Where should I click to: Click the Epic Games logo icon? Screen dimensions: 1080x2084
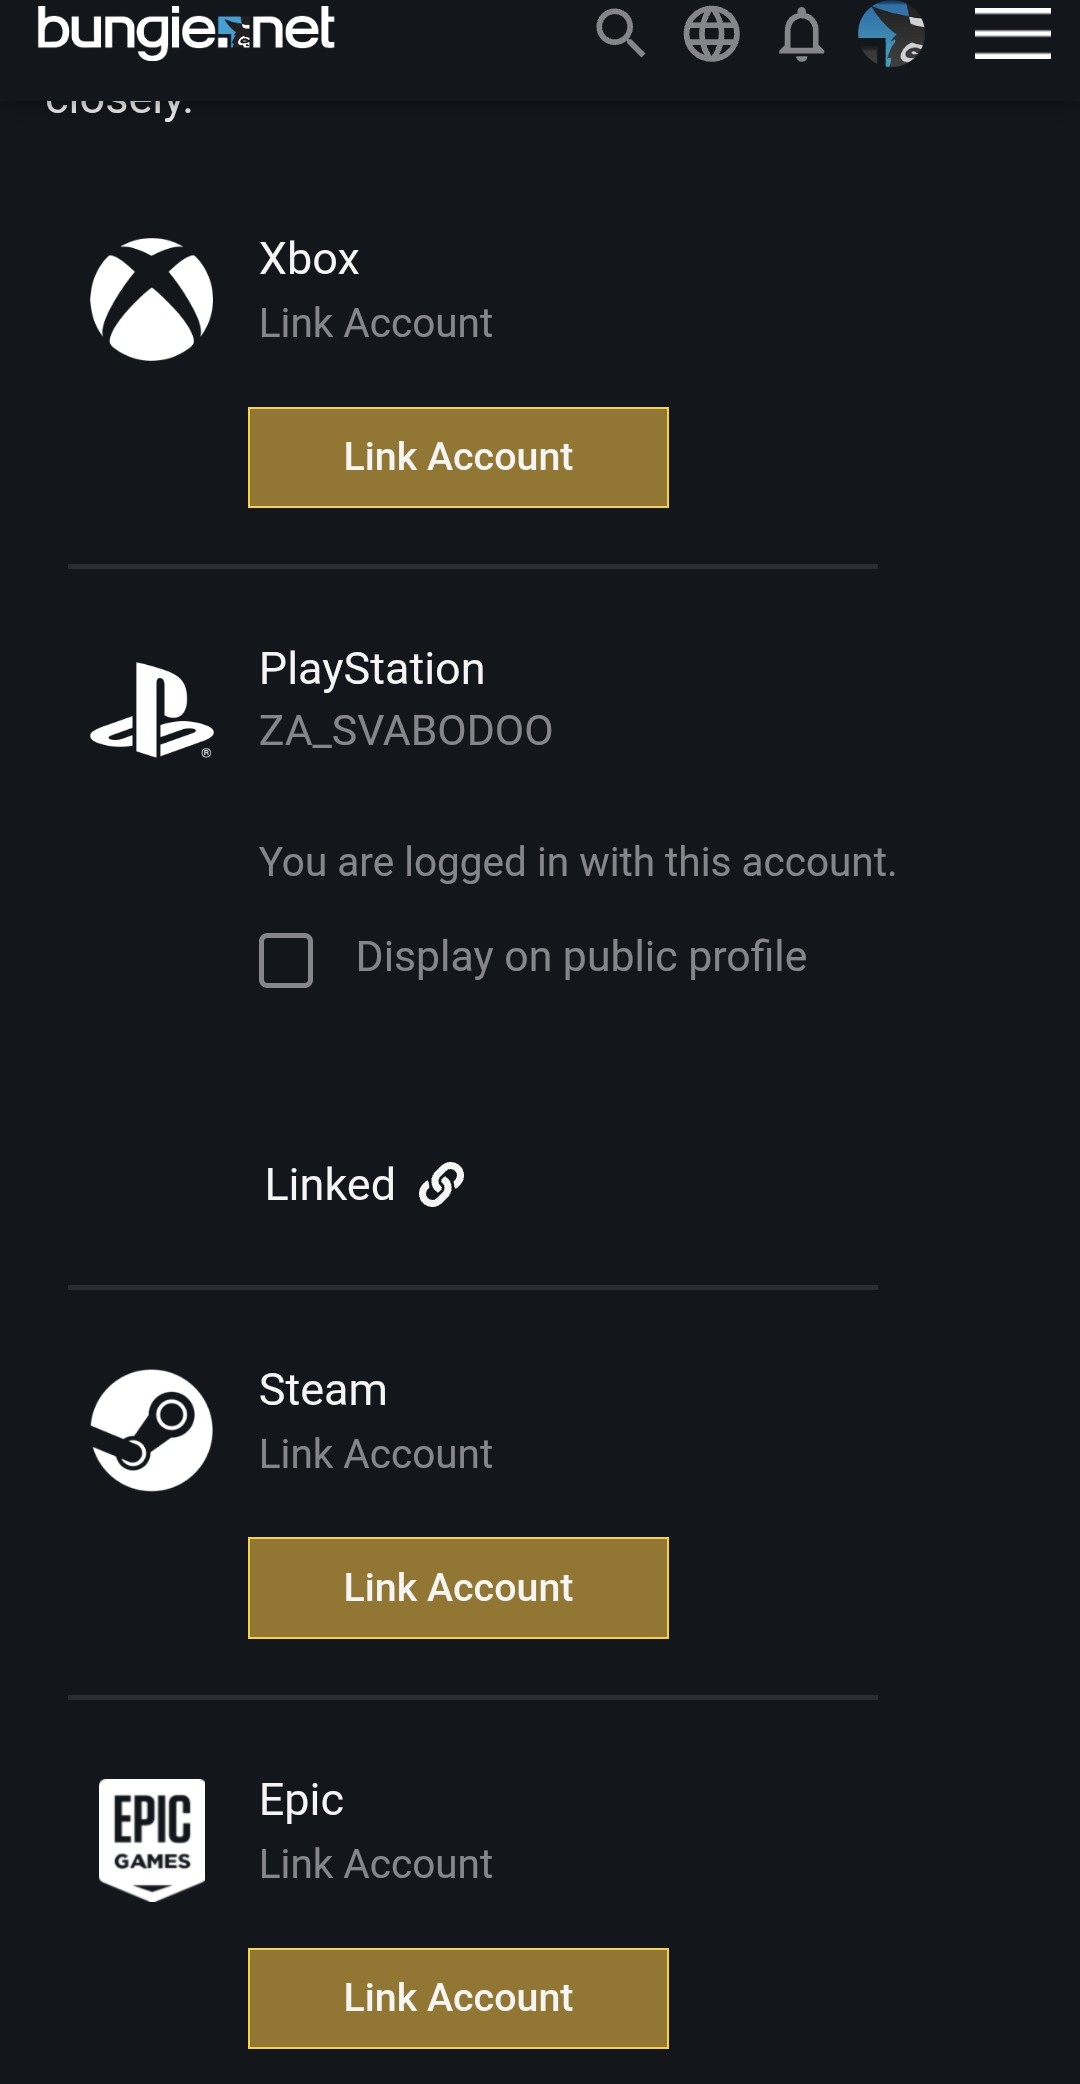click(x=152, y=1840)
